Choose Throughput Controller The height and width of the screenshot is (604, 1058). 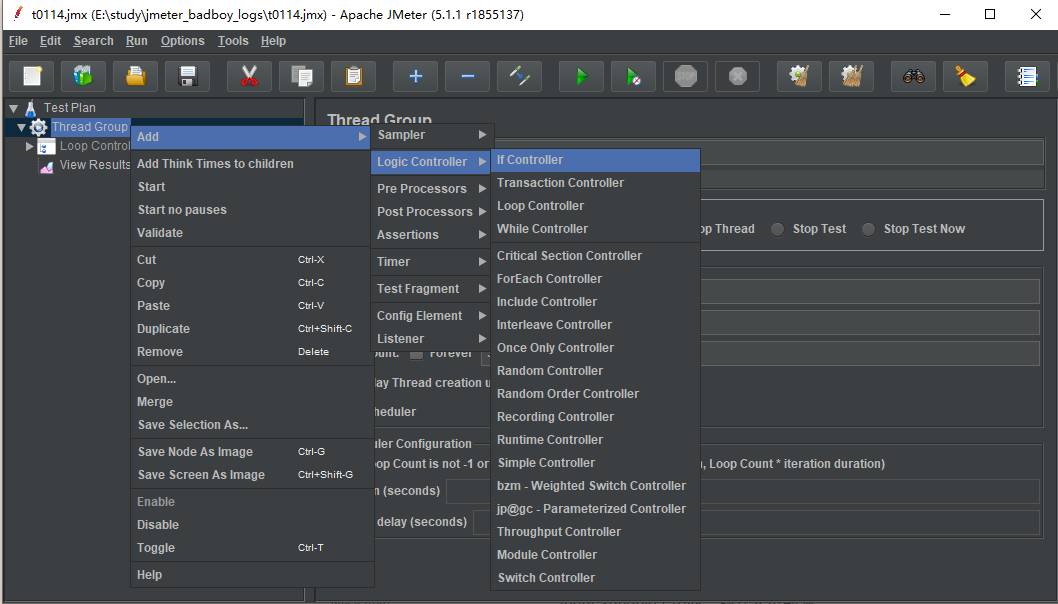(x=595, y=532)
